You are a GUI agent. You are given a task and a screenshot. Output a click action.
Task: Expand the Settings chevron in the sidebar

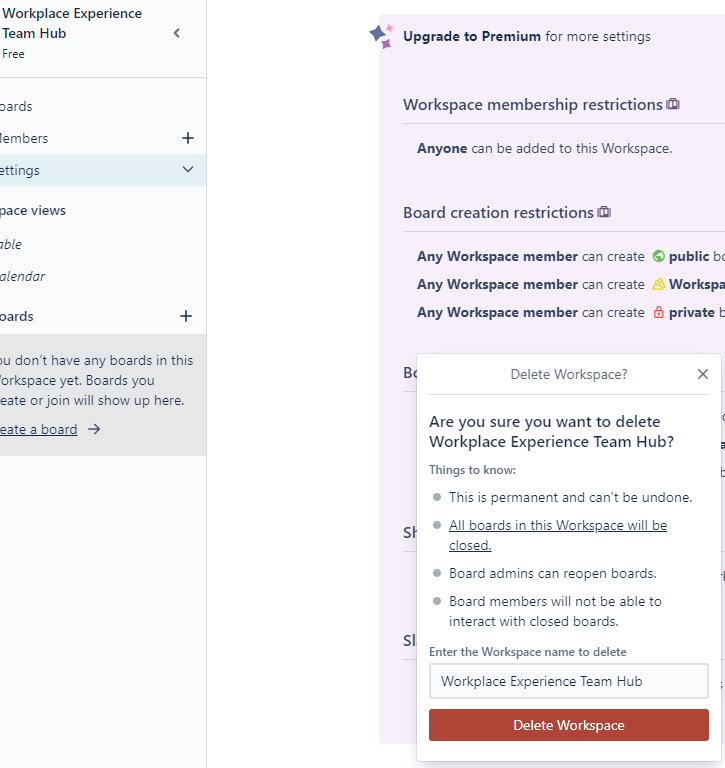(188, 169)
